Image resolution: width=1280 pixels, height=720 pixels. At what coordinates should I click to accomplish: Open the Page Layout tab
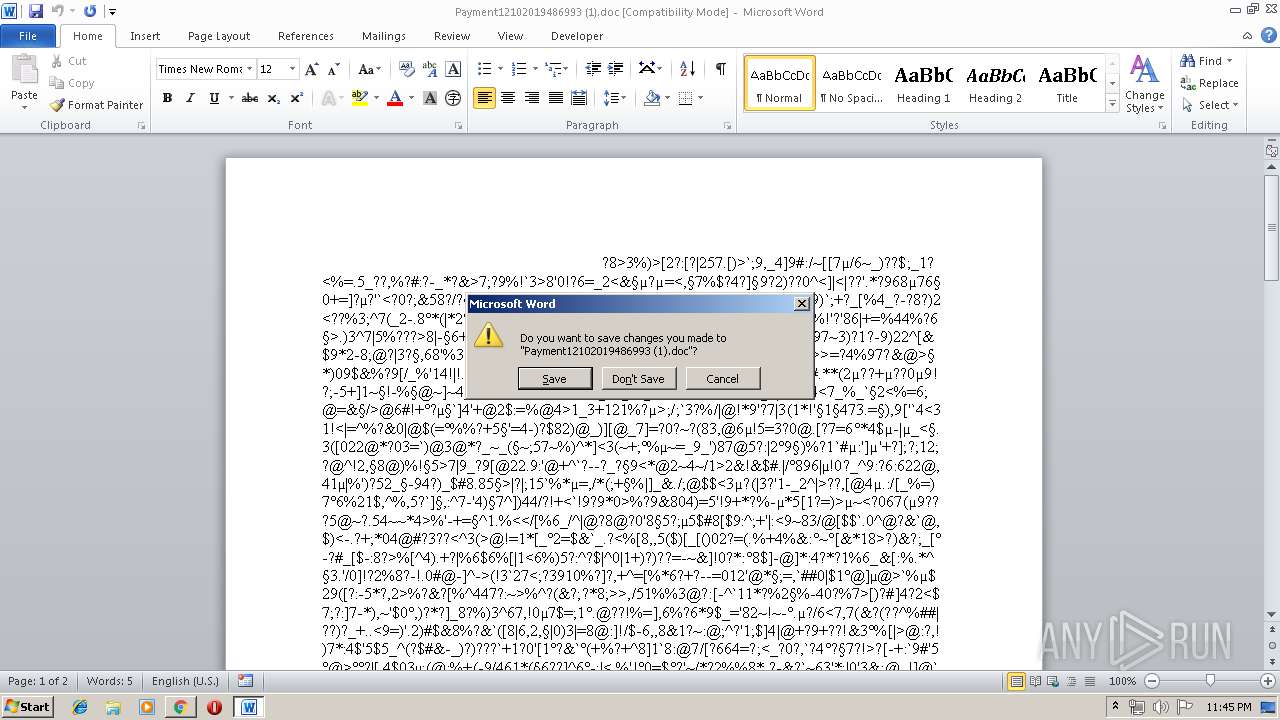click(219, 36)
